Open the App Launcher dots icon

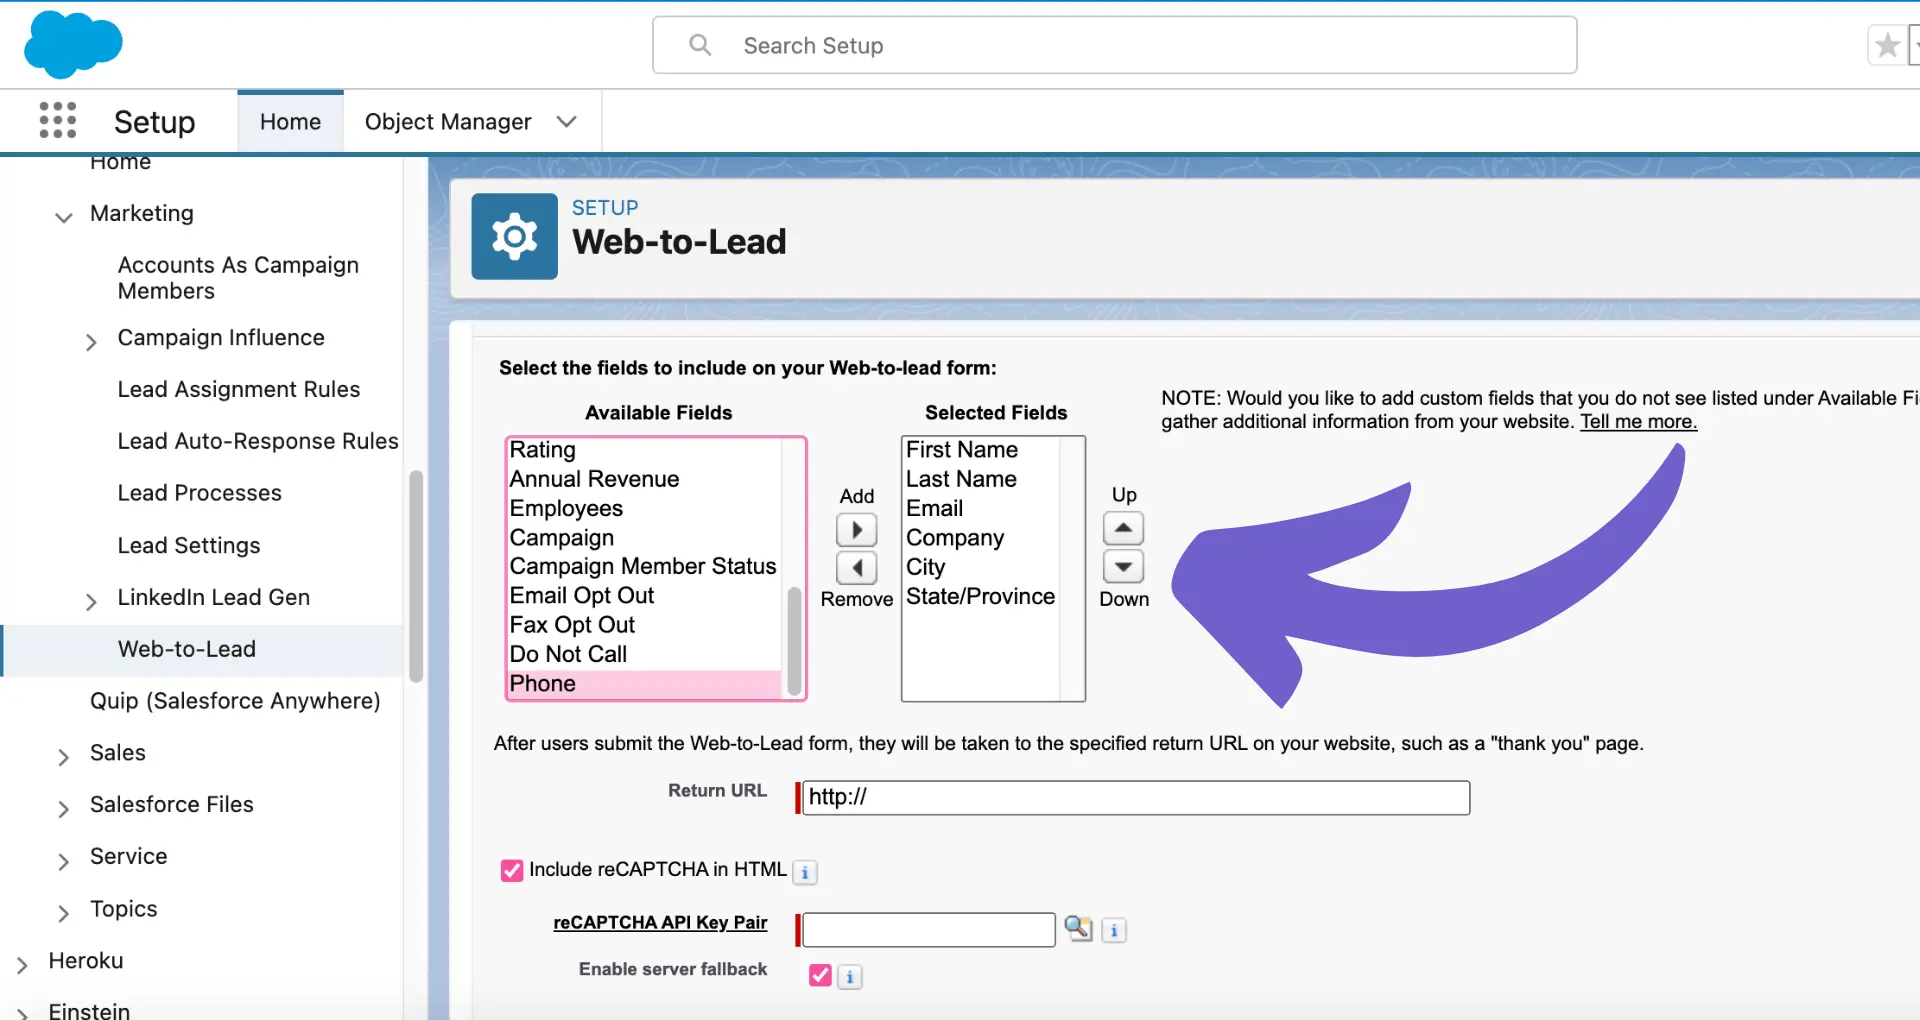tap(58, 120)
